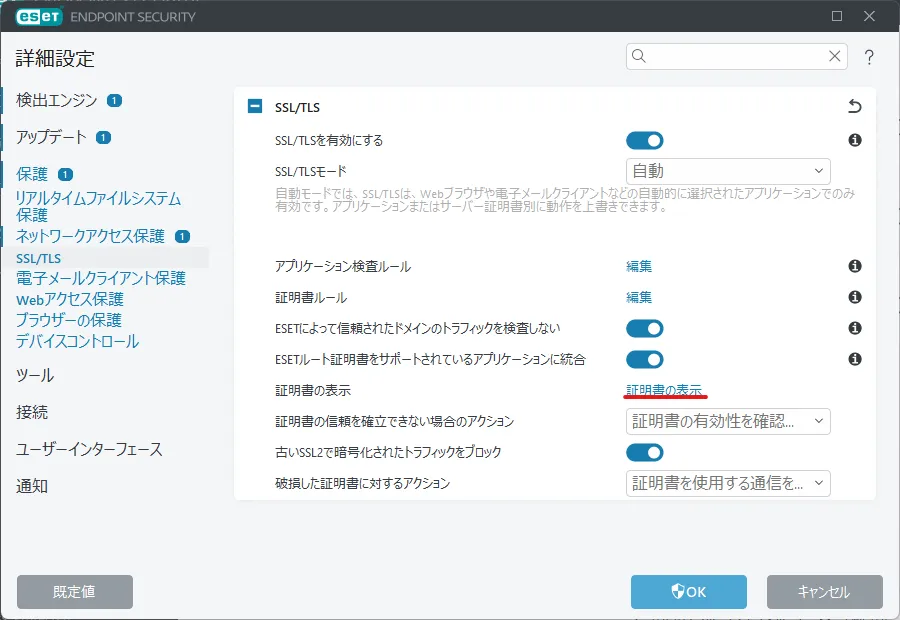Click the info icon beside SSL/TLSを有効にする
This screenshot has width=900, height=620.
click(855, 141)
